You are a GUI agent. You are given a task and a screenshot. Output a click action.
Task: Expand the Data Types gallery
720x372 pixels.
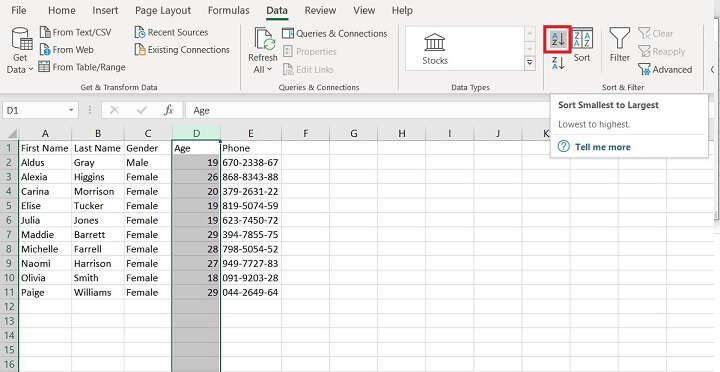(x=530, y=63)
